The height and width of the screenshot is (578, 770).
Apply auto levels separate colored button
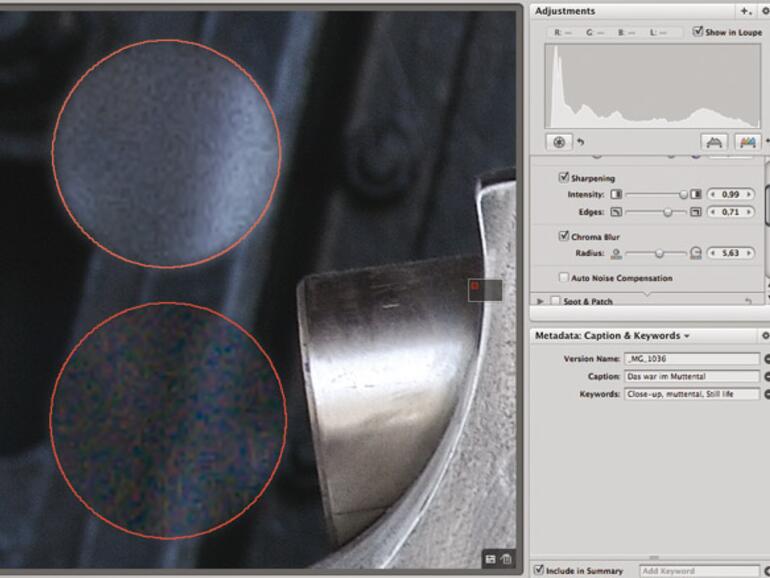tap(747, 142)
